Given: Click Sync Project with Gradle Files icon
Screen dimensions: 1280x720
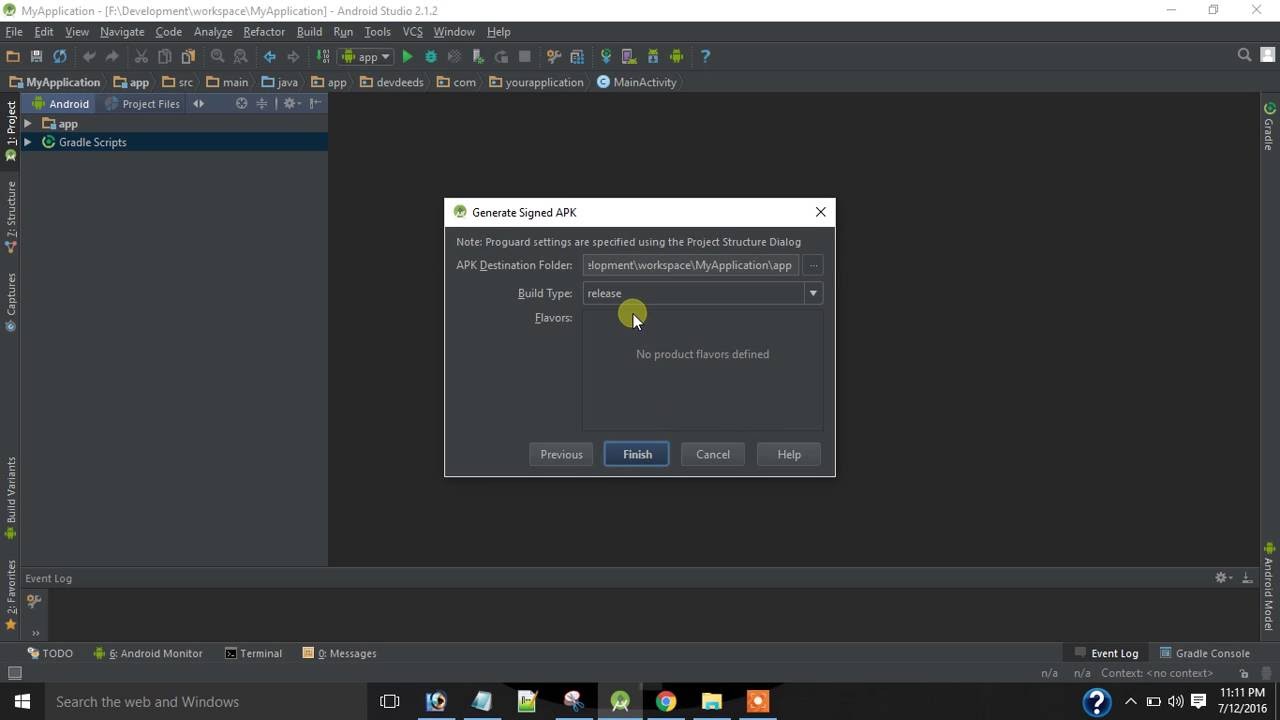Looking at the screenshot, I should 605,56.
